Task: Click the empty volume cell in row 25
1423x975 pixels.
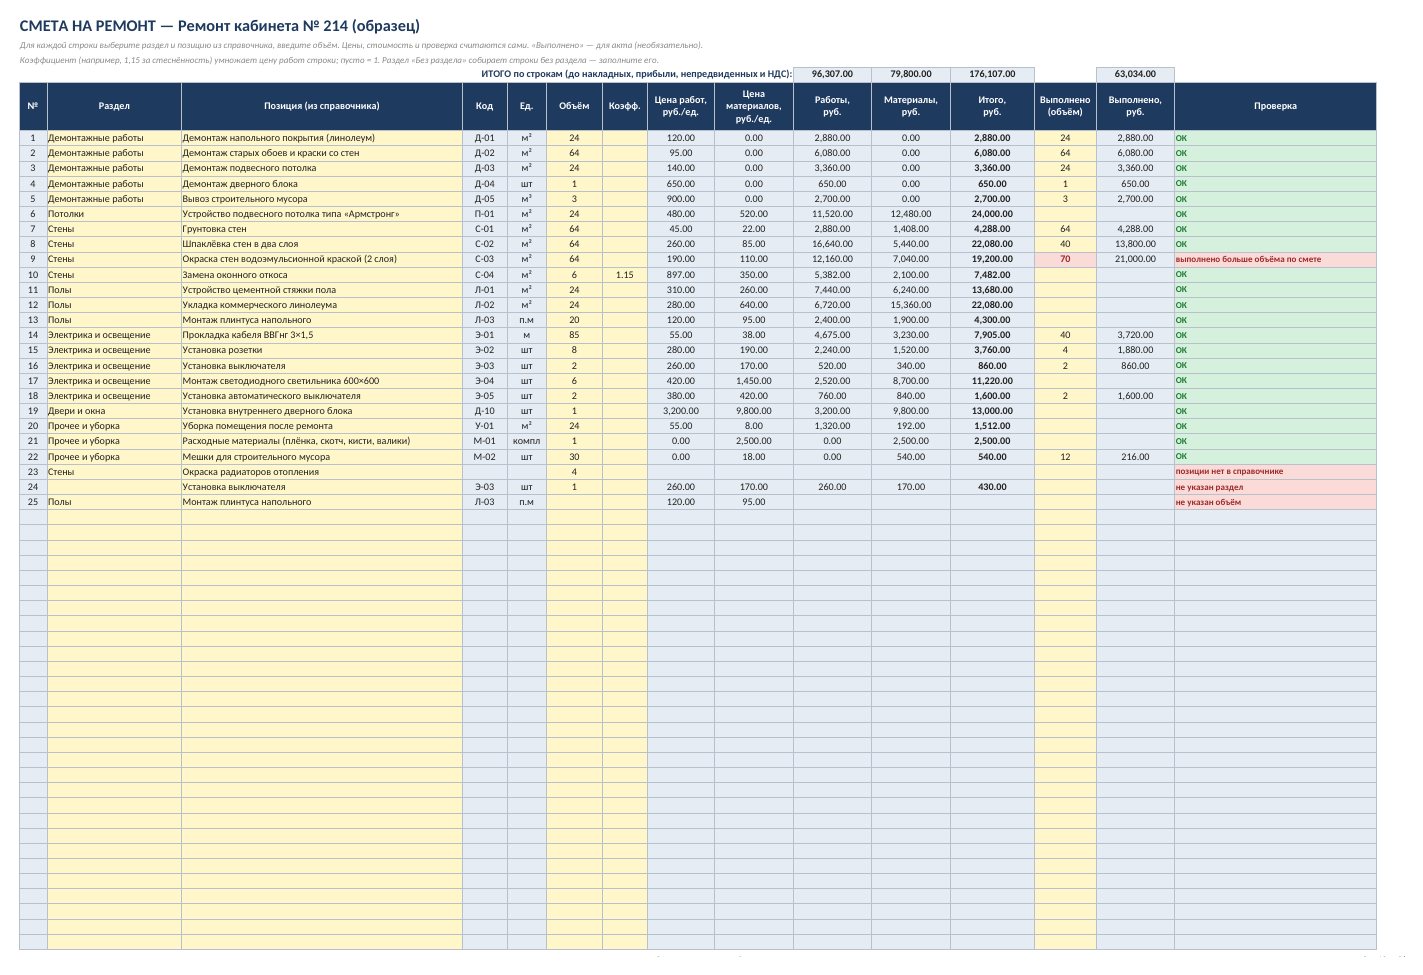Action: tap(574, 502)
